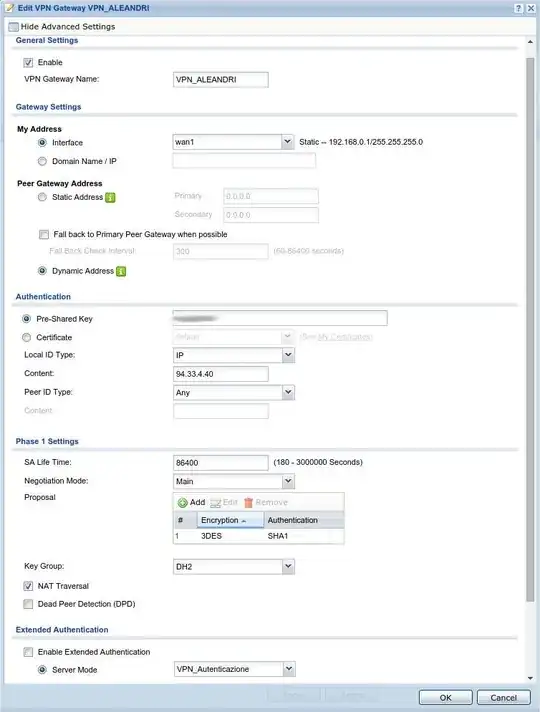Screen dimensions: 540x712
Task: Click the Domain Name / IP input field
Action: point(244,161)
